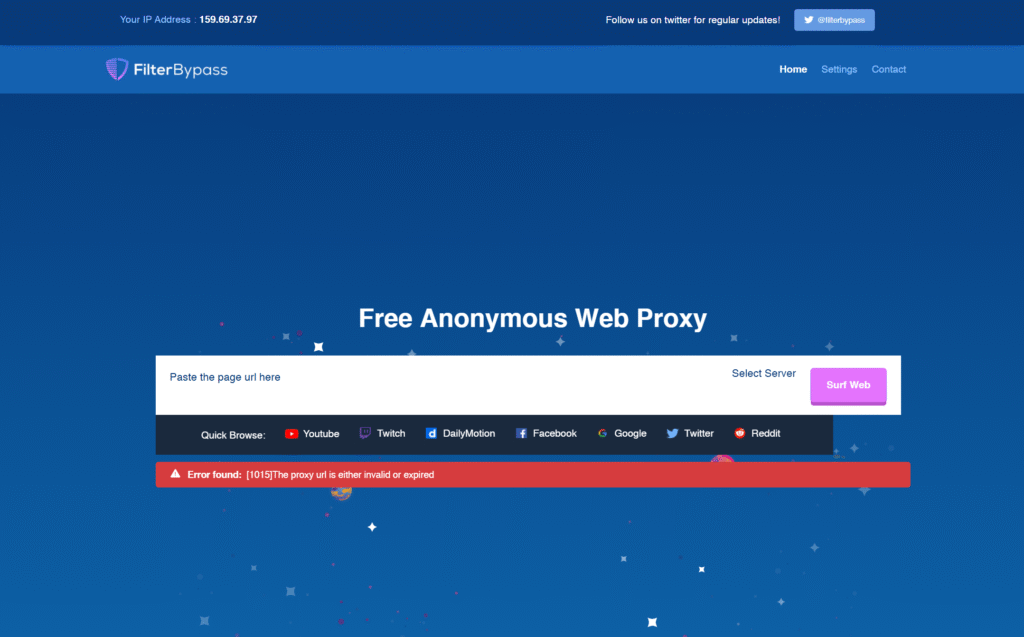
Task: Click the Surf Web button
Action: point(848,385)
